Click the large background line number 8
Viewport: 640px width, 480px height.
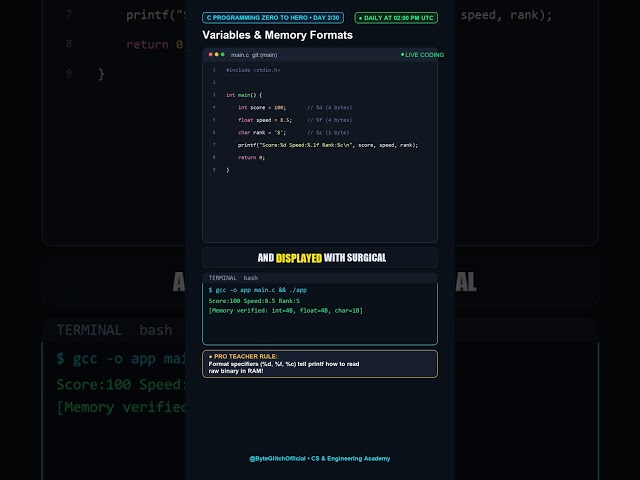tap(69, 44)
